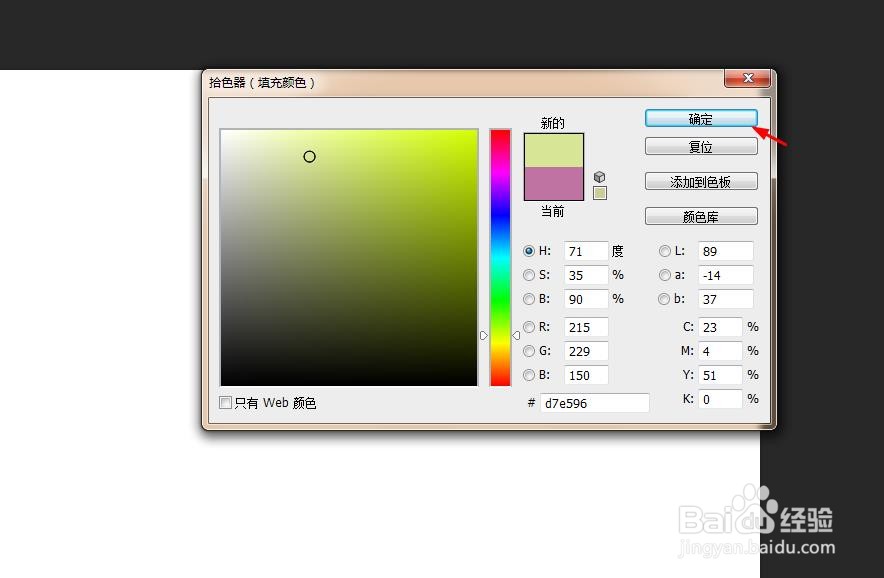Click the C cyan field showing 23
This screenshot has height=578, width=884.
(x=721, y=327)
